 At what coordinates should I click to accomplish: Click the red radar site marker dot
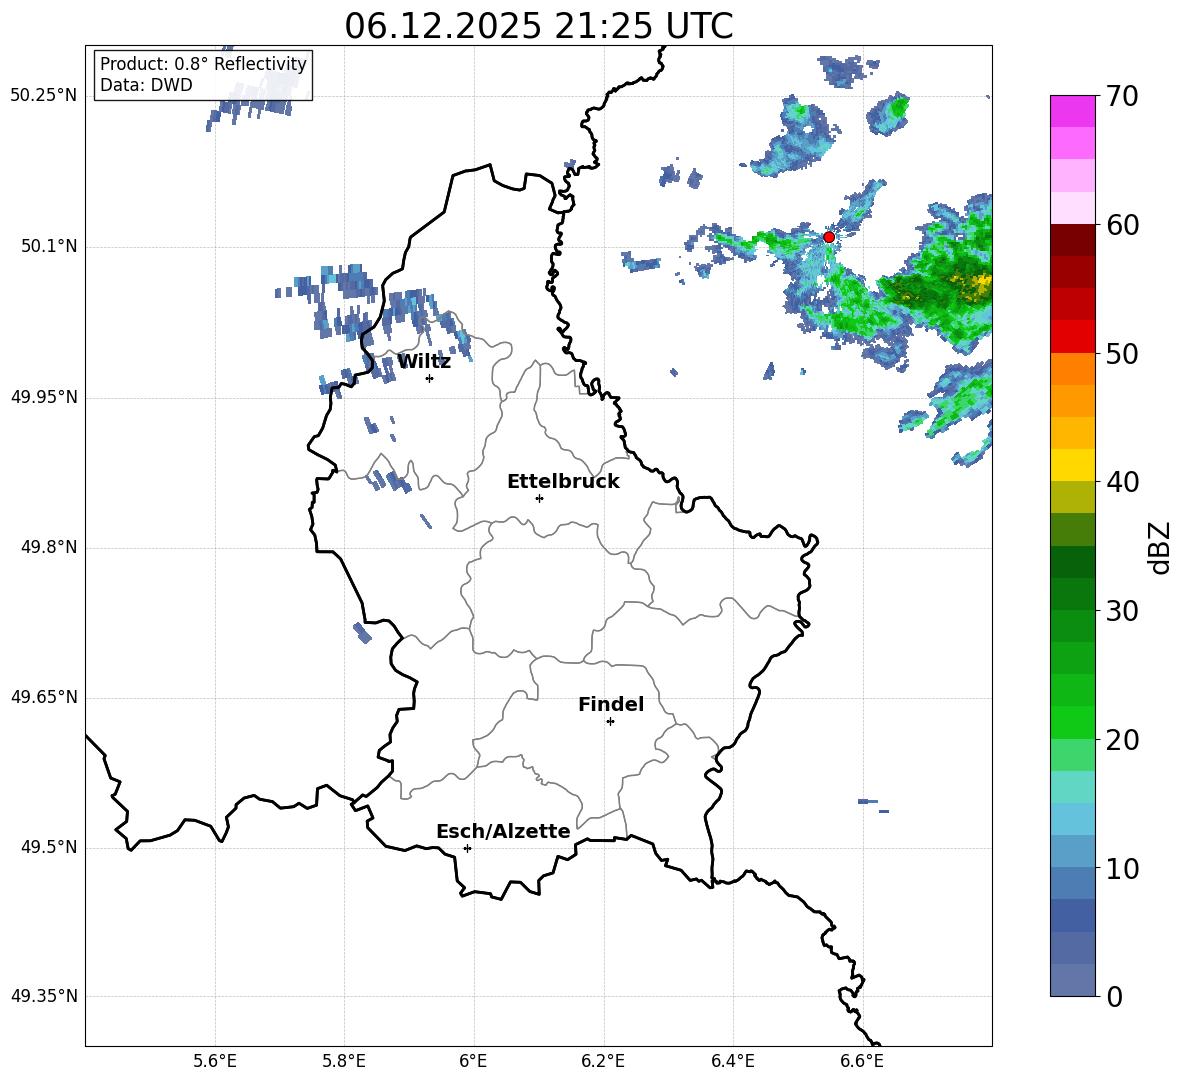(828, 237)
